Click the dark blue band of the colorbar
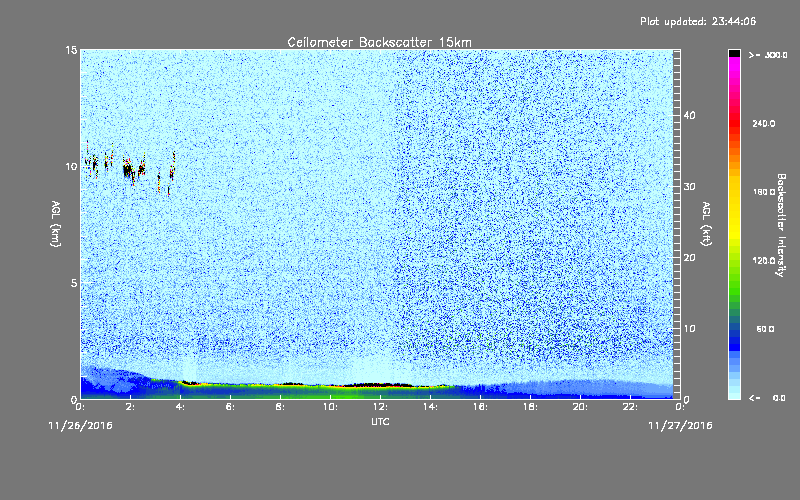Screen dimensions: 800x500 pyautogui.click(x=734, y=342)
